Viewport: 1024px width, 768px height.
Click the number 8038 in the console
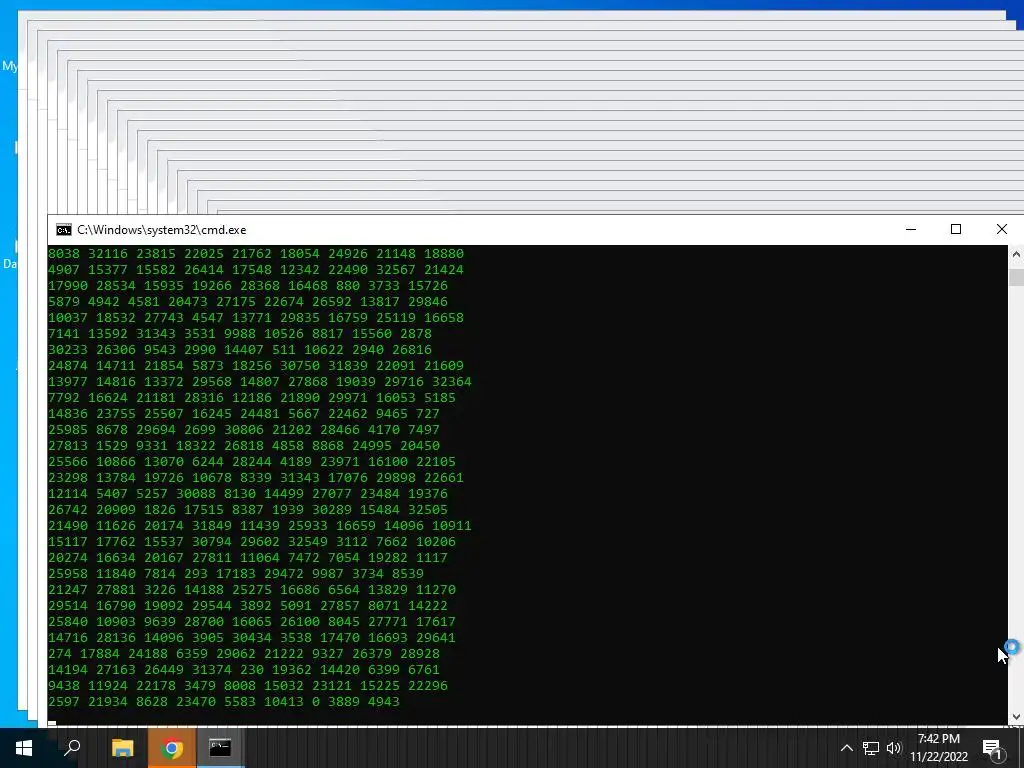click(63, 253)
